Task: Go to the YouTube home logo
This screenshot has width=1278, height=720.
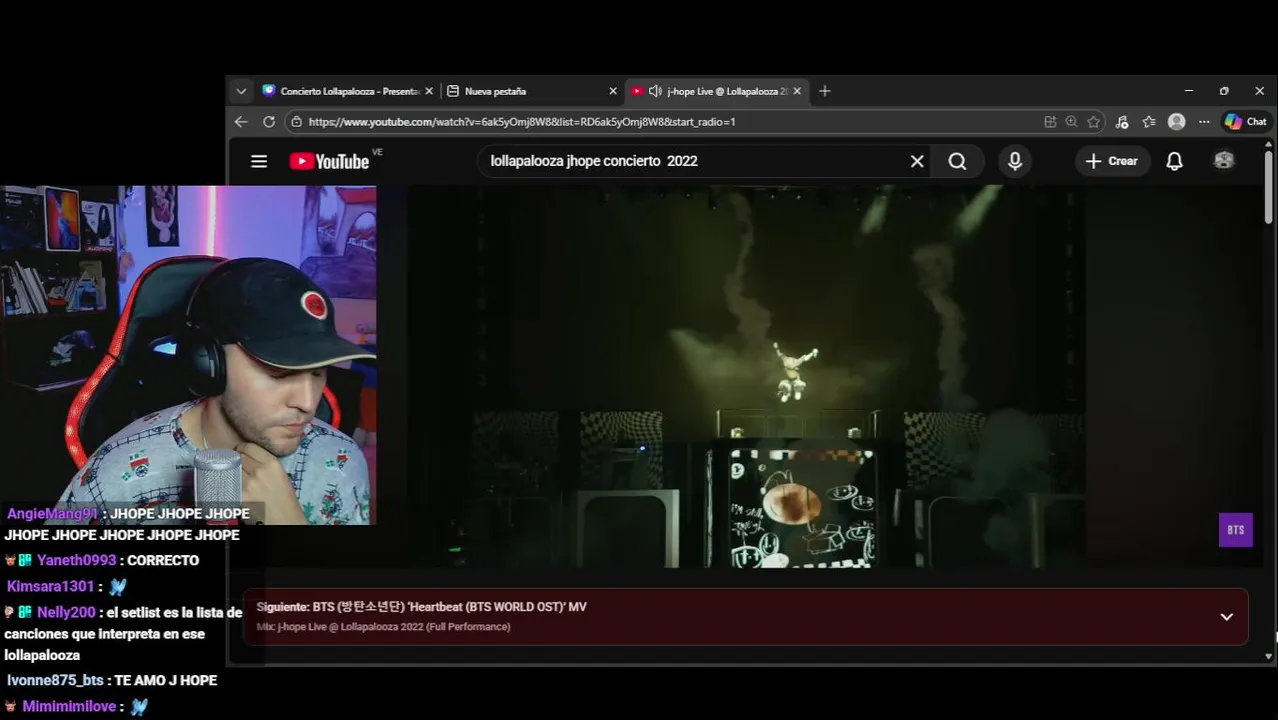Action: (x=329, y=161)
